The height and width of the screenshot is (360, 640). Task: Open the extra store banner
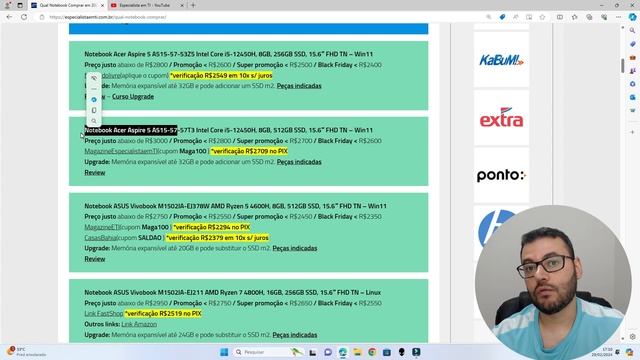coord(501,118)
